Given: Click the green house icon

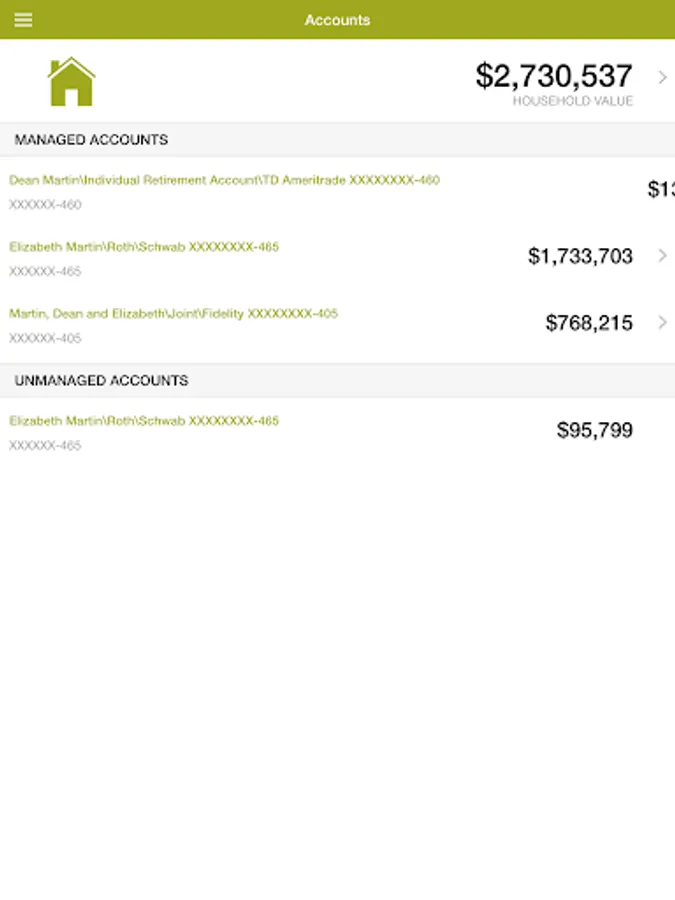Looking at the screenshot, I should (x=71, y=82).
